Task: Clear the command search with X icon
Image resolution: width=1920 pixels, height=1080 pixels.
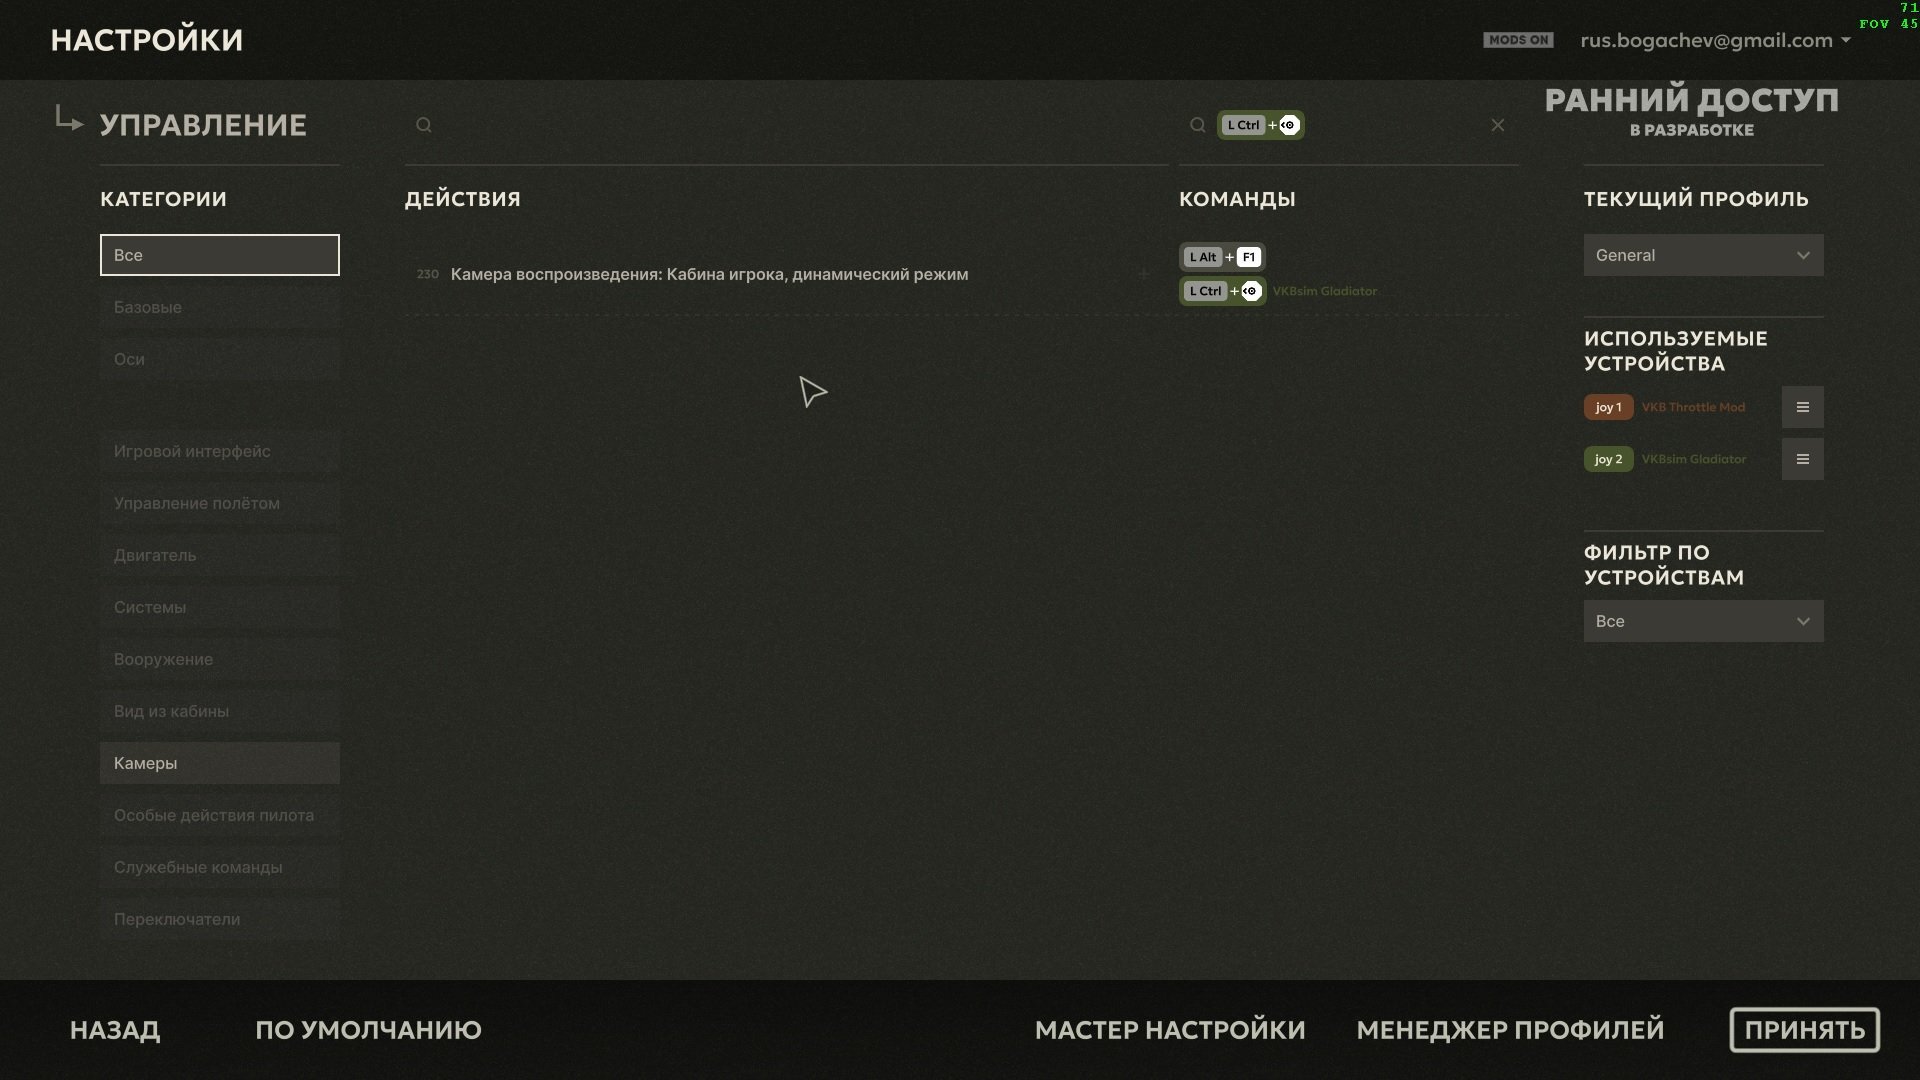Action: [1497, 125]
